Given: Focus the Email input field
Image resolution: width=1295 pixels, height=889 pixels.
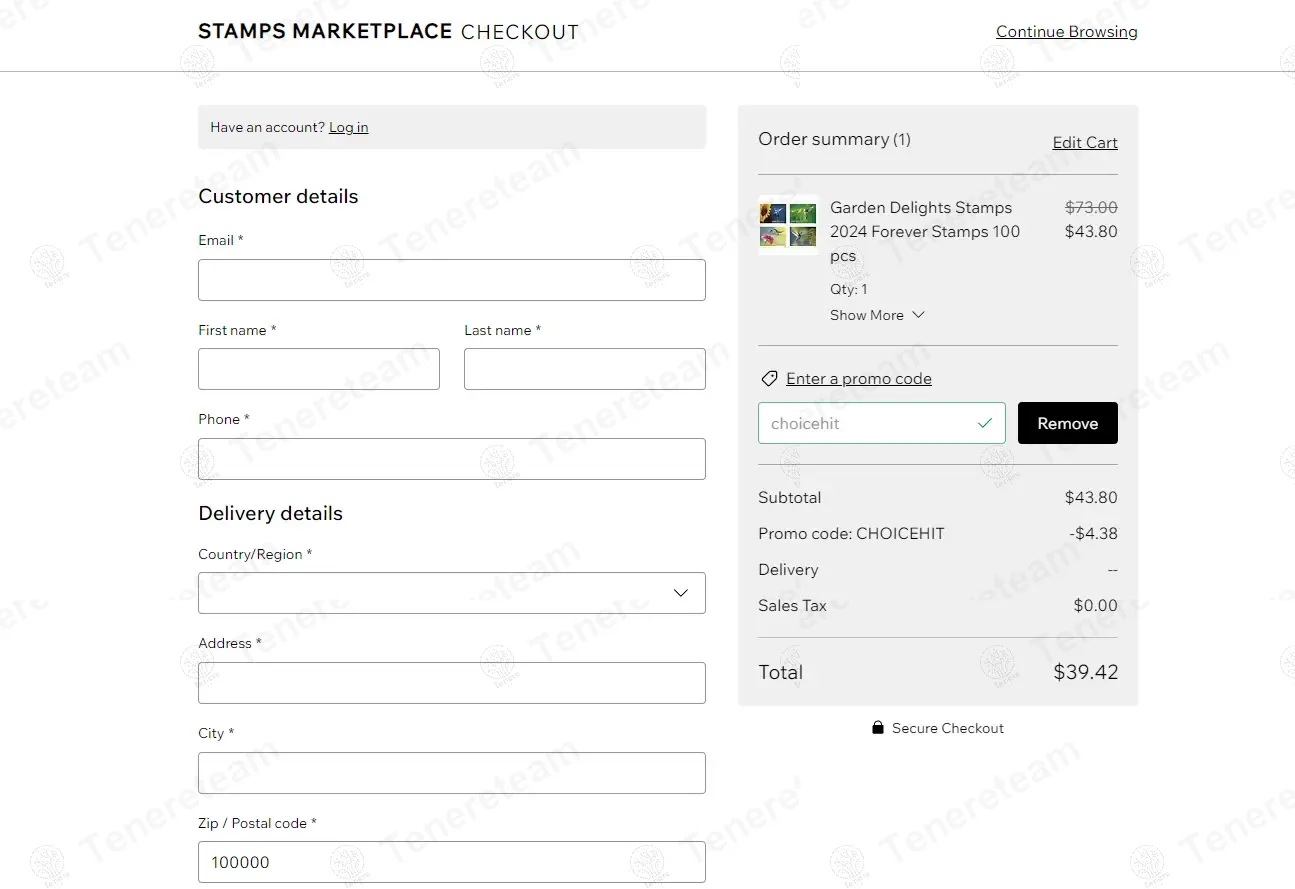Looking at the screenshot, I should point(452,280).
